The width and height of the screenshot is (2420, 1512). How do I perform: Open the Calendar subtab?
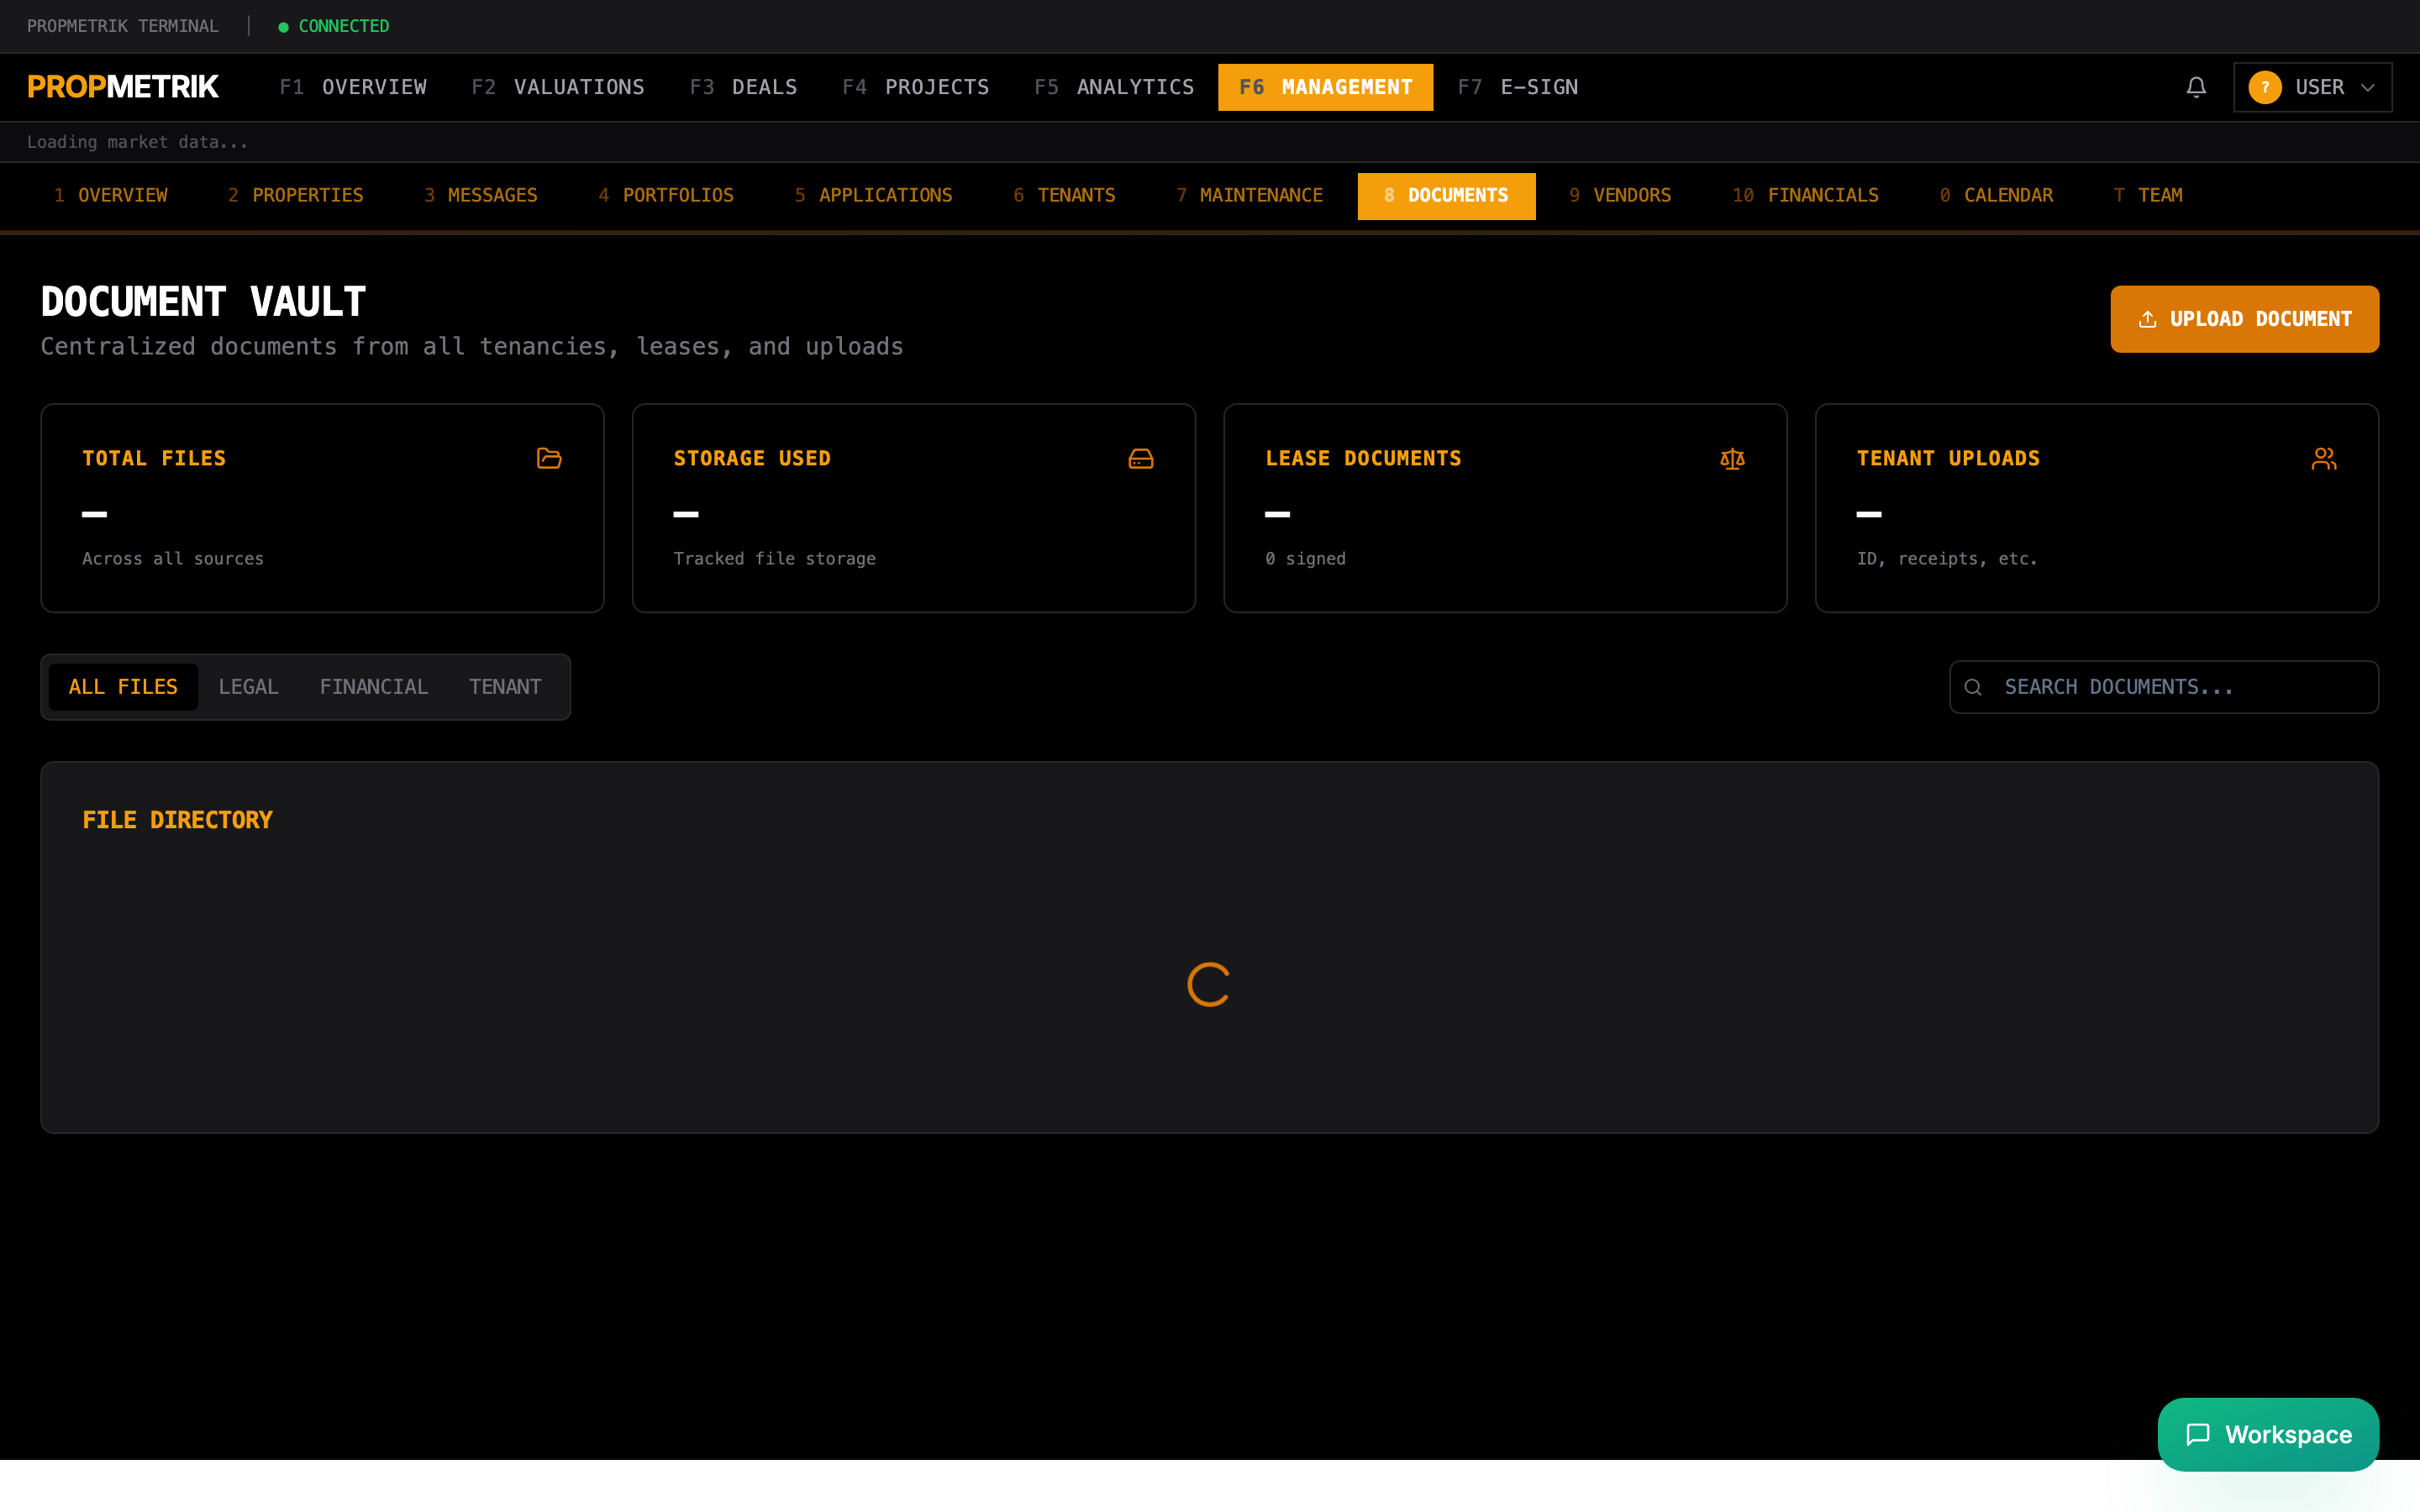(x=1996, y=195)
